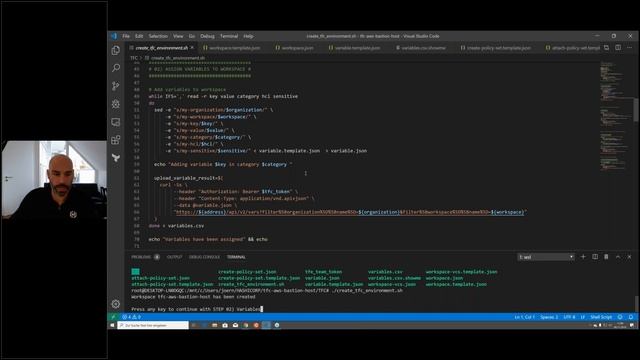Open the Go menu
Screen dimensions: 640x360
click(192, 36)
